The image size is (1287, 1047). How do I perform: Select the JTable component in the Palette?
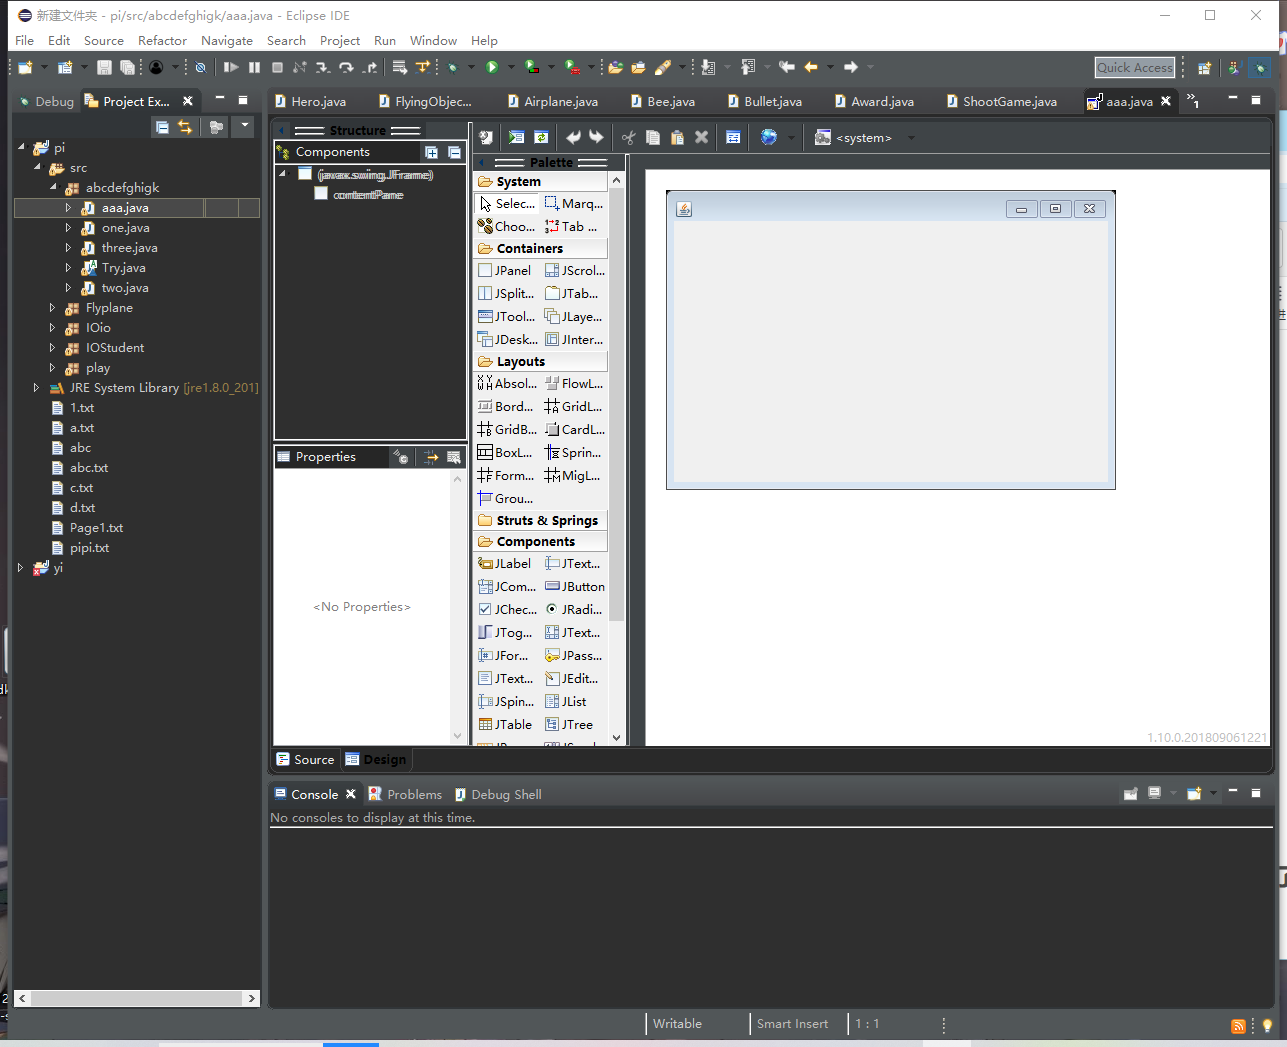(x=505, y=724)
